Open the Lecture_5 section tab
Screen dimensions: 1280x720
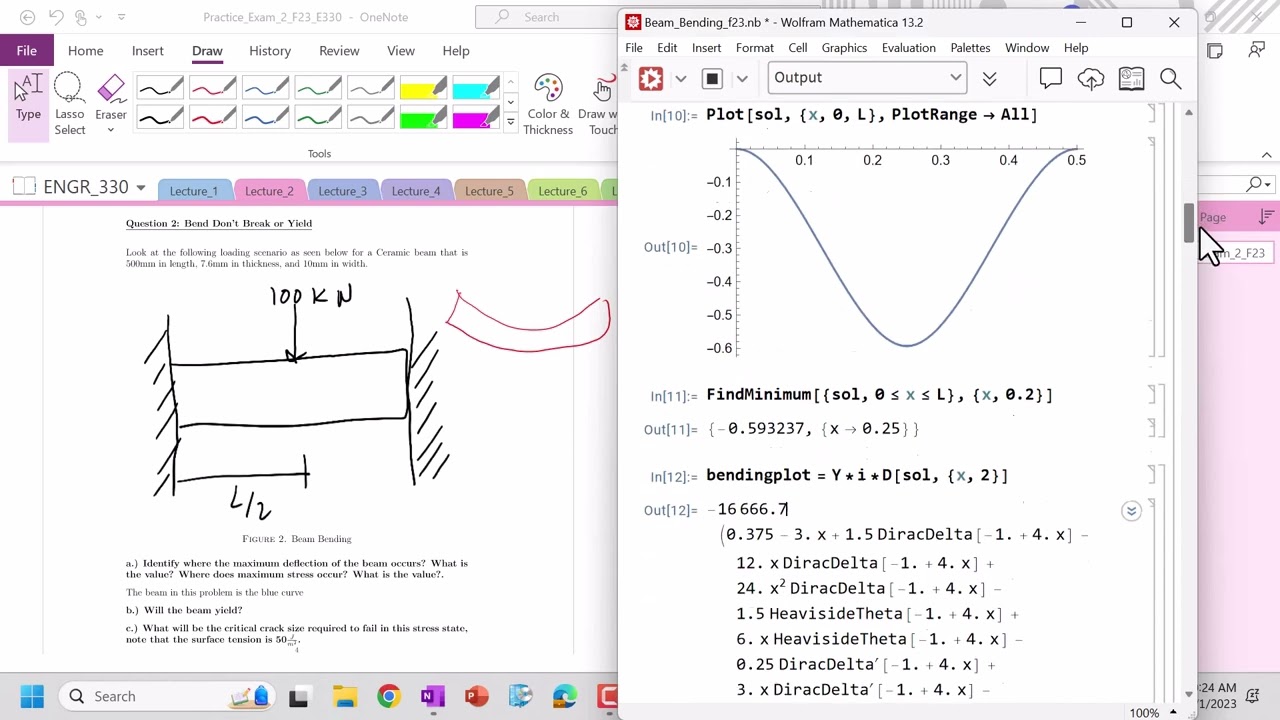tap(489, 191)
